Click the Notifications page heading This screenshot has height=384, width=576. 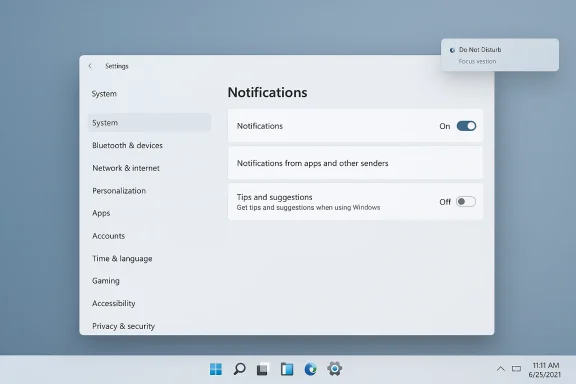[267, 92]
